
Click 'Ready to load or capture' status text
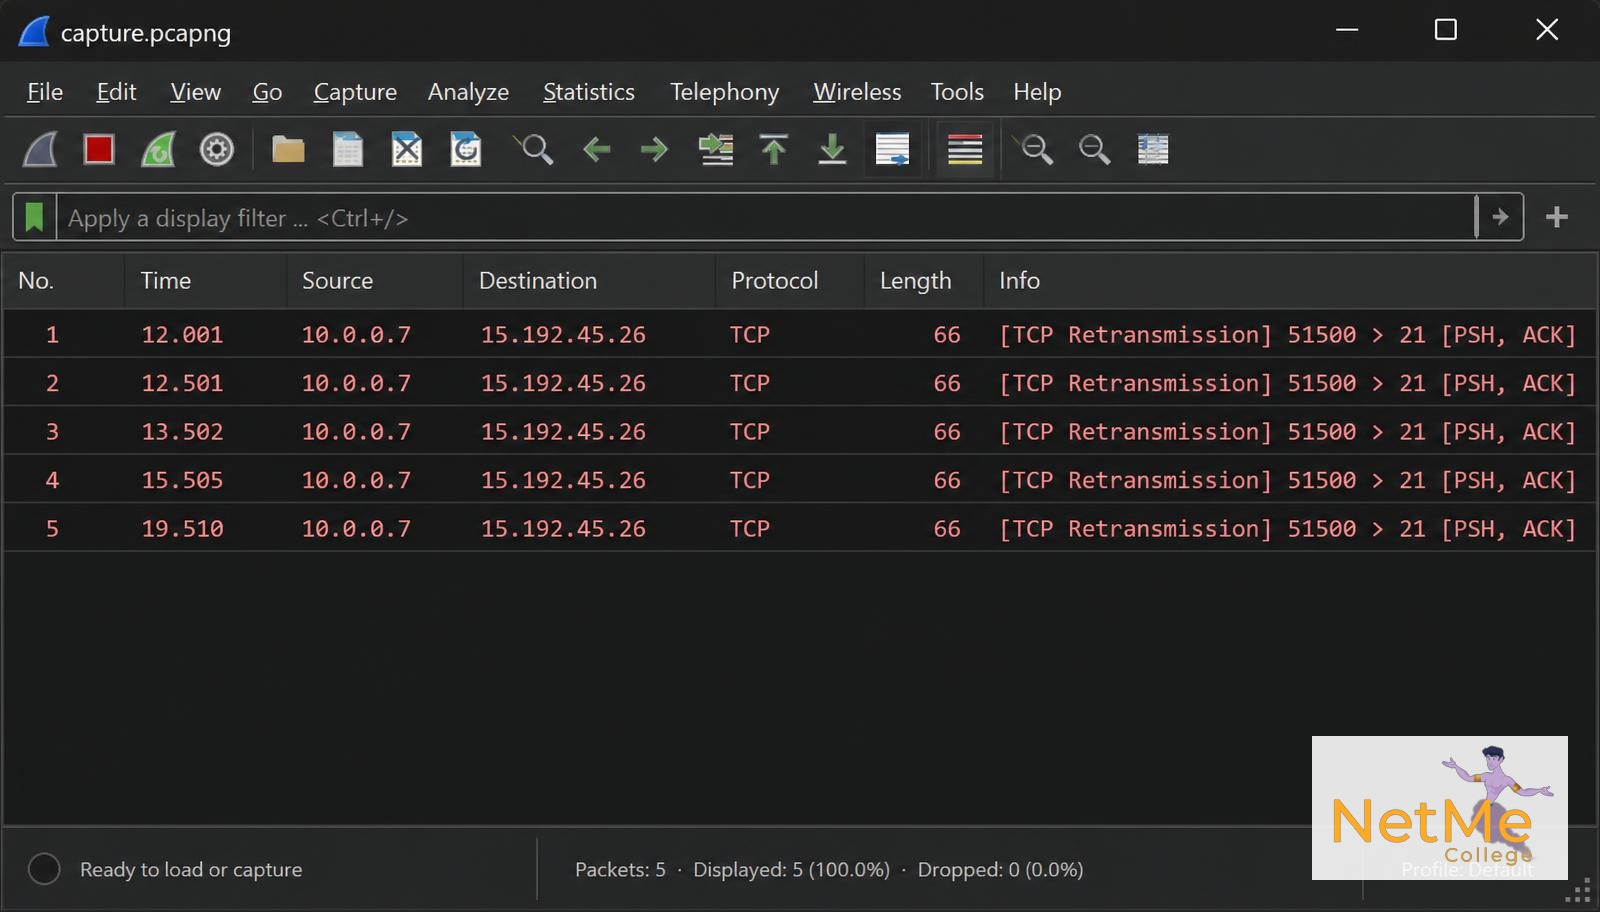coord(191,870)
